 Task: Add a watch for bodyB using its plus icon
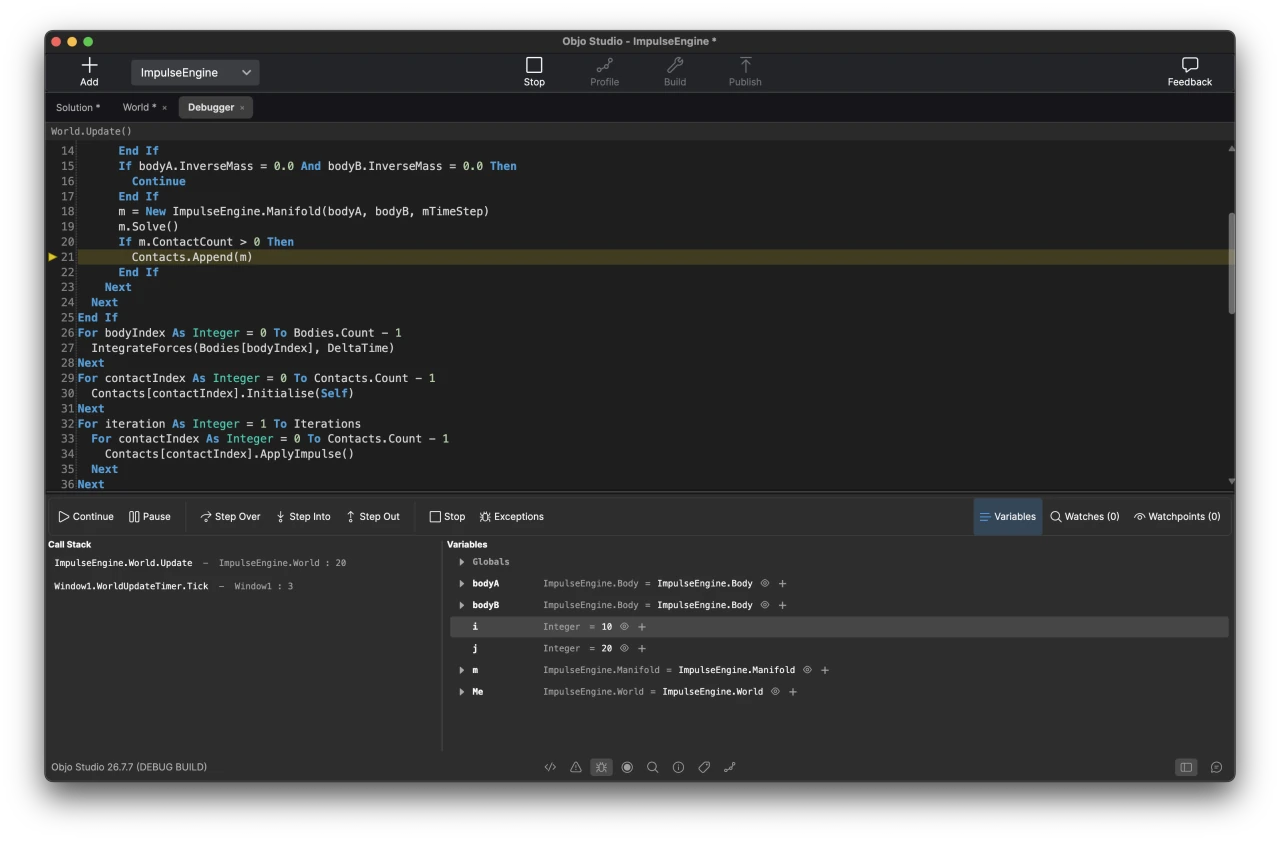pyautogui.click(x=783, y=606)
